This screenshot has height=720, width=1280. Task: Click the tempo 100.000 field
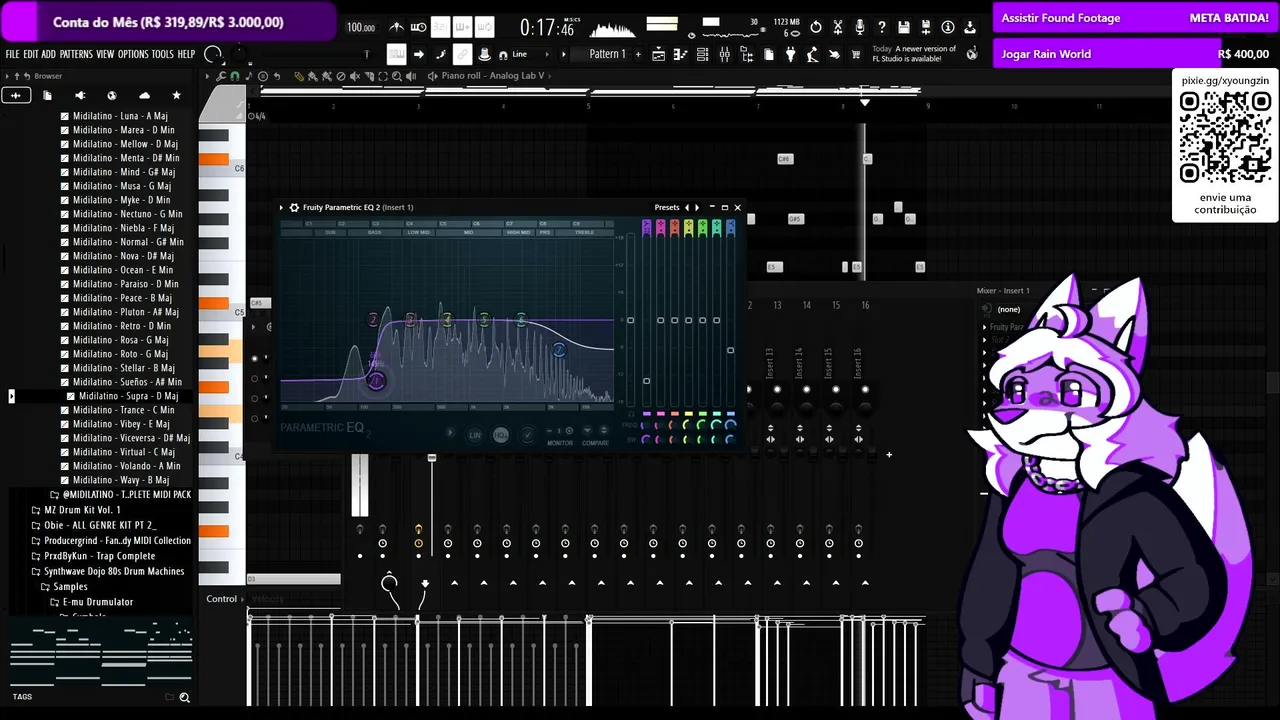click(361, 28)
